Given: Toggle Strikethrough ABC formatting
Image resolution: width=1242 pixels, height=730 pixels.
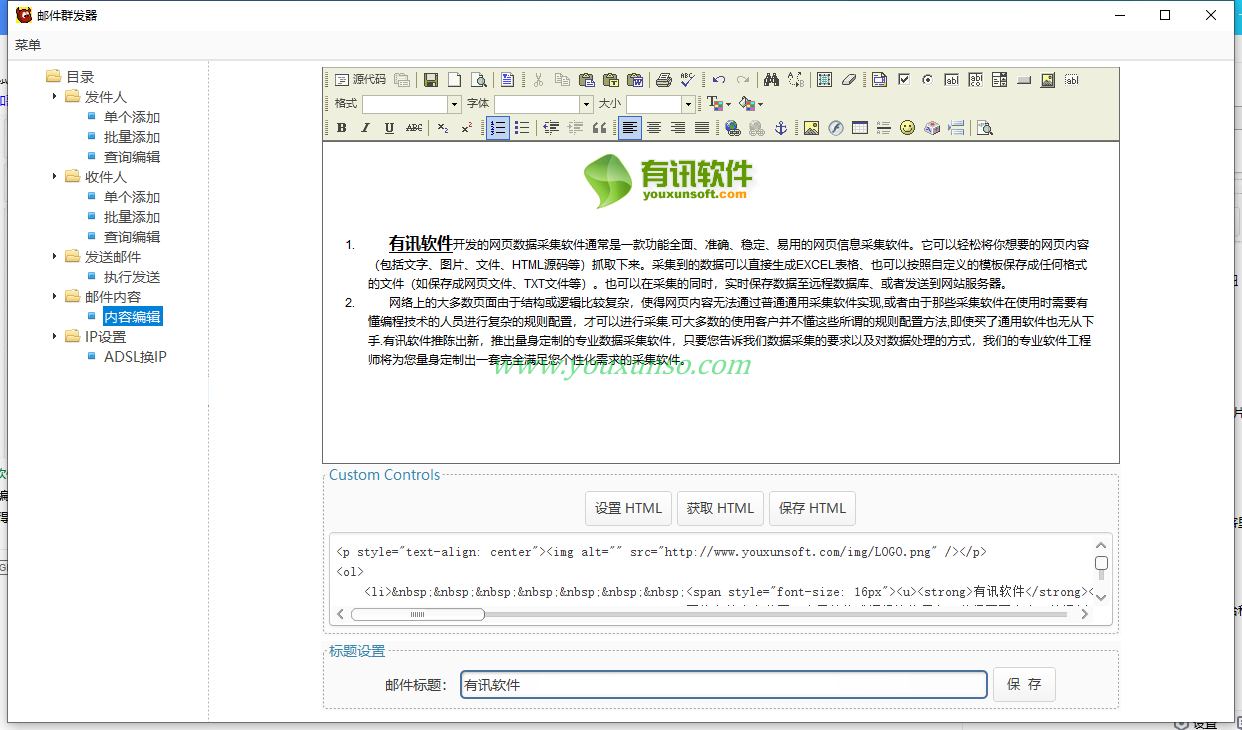Looking at the screenshot, I should (414, 128).
